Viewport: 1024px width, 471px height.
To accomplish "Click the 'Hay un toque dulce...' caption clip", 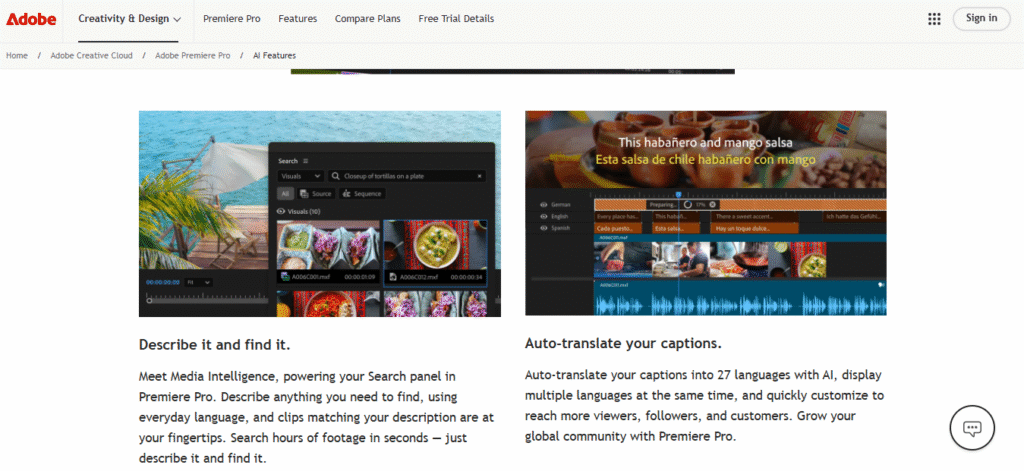I will pyautogui.click(x=754, y=229).
